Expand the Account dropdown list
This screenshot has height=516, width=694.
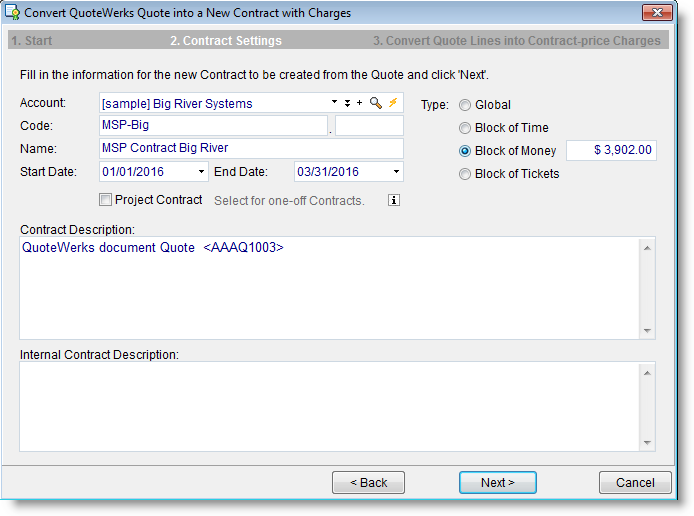click(x=334, y=103)
